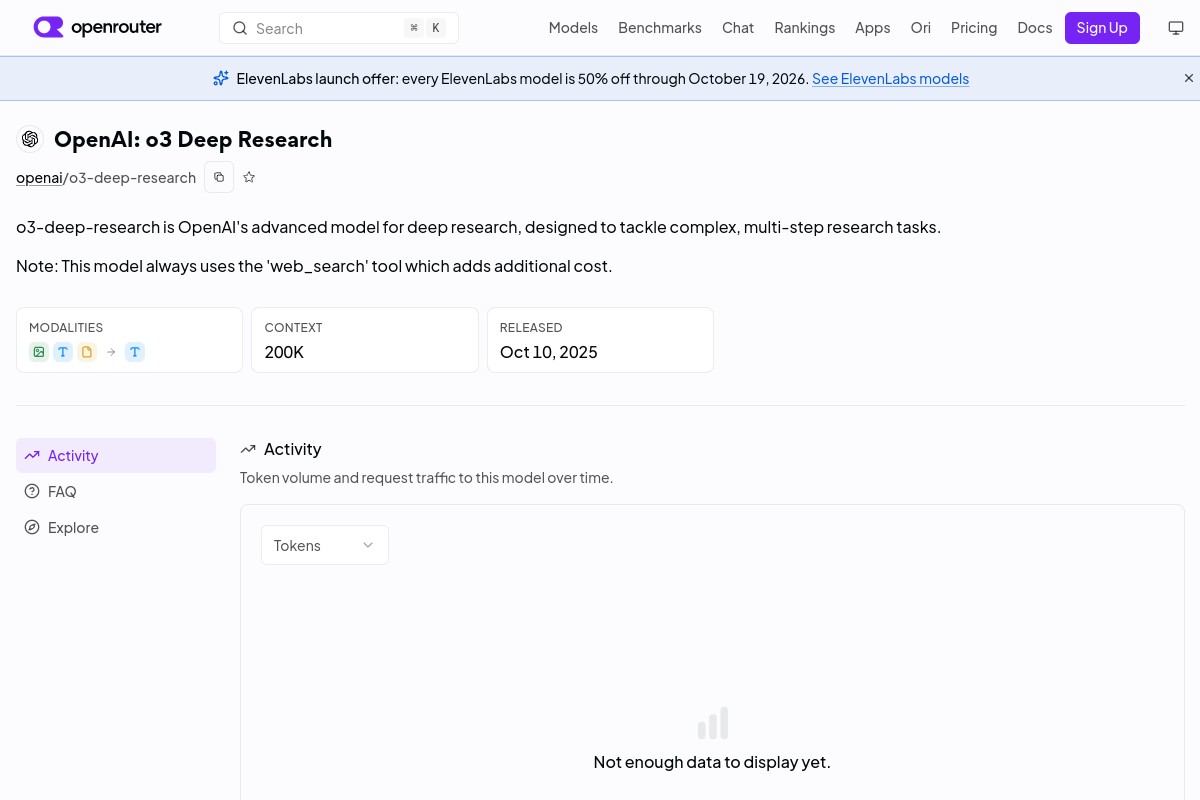Click the openai provider link
The image size is (1200, 800).
coord(39,177)
